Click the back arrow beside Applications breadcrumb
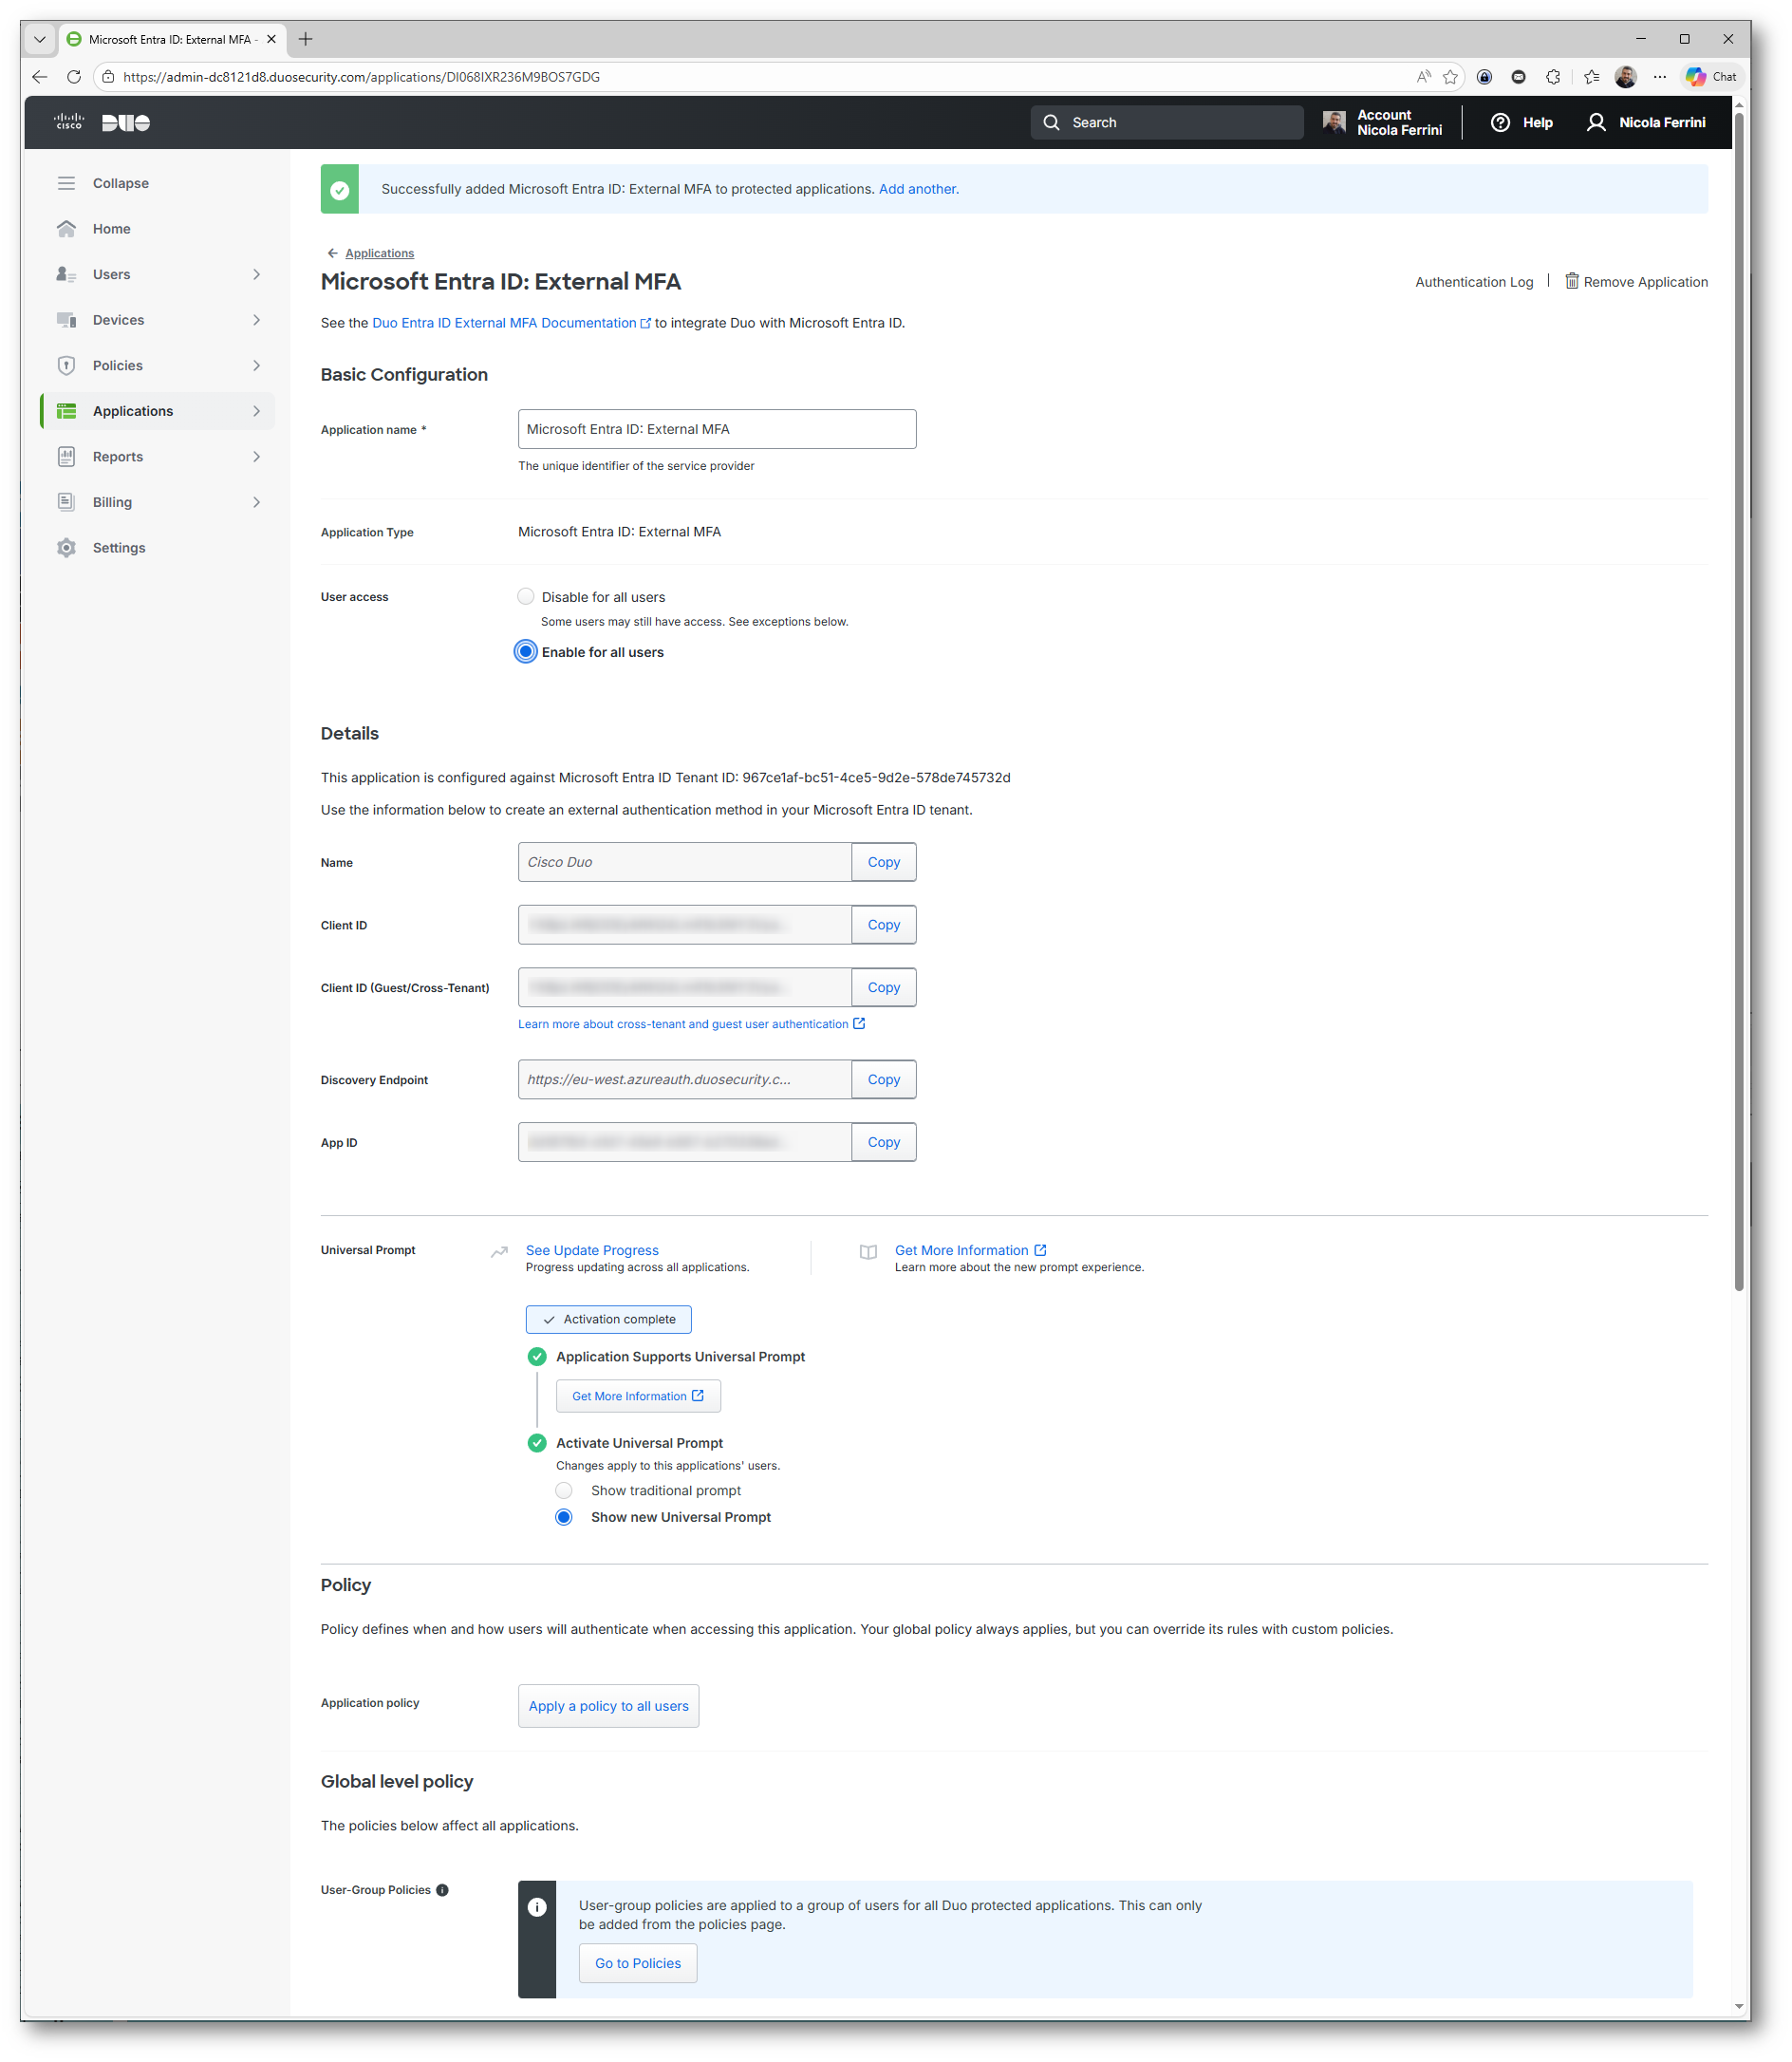Screen dimensions: 1792x2062 point(333,253)
